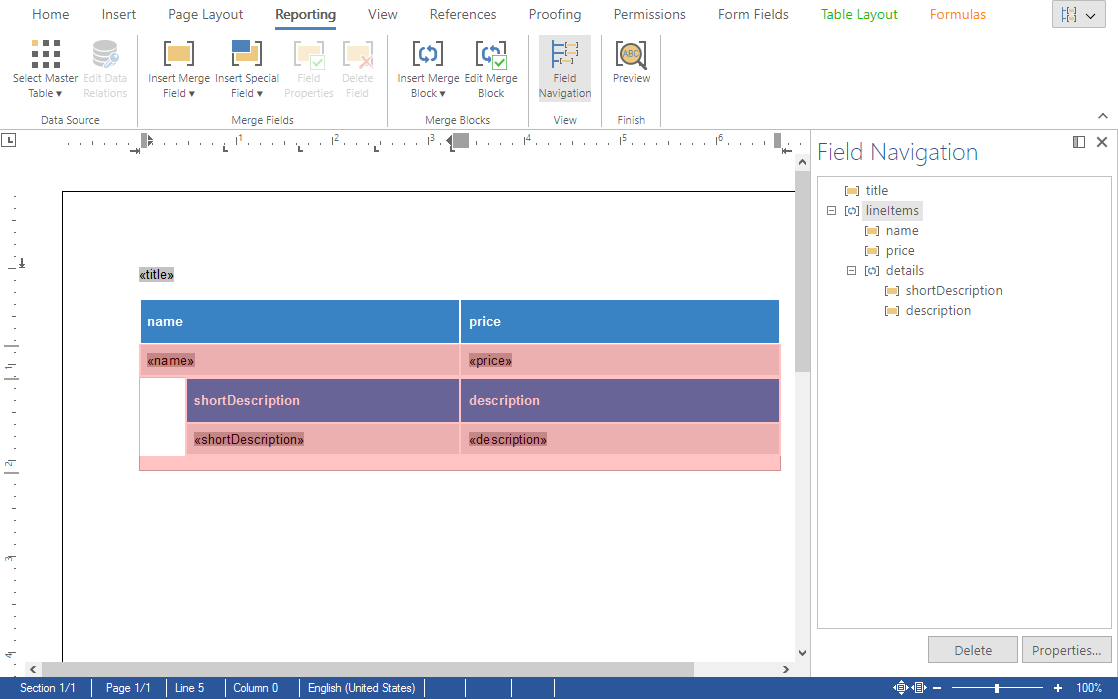Click field icon beside shortDescription
The width and height of the screenshot is (1118, 699).
point(891,290)
